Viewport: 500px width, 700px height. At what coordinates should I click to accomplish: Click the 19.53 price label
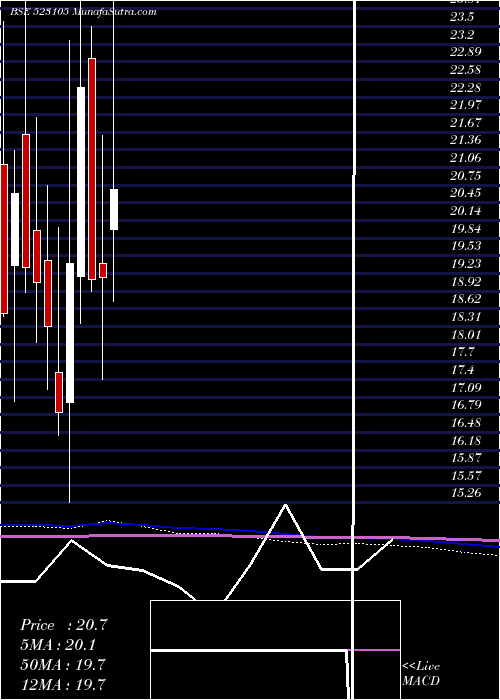[x=466, y=246]
